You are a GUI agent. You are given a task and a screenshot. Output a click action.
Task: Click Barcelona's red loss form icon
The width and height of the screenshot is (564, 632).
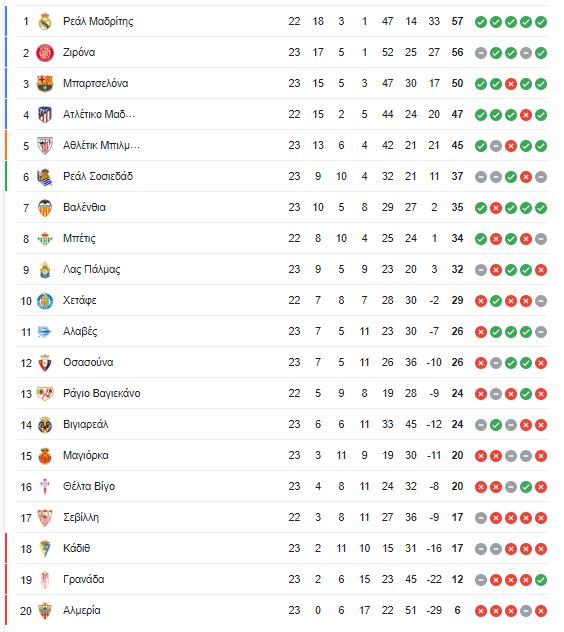[511, 84]
